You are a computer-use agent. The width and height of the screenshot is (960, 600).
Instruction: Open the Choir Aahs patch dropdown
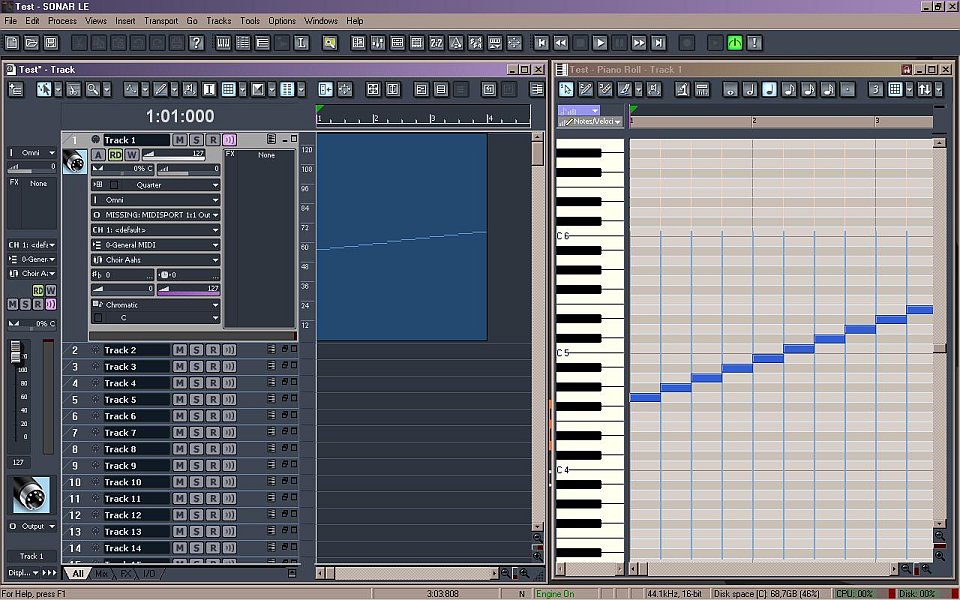coord(216,260)
